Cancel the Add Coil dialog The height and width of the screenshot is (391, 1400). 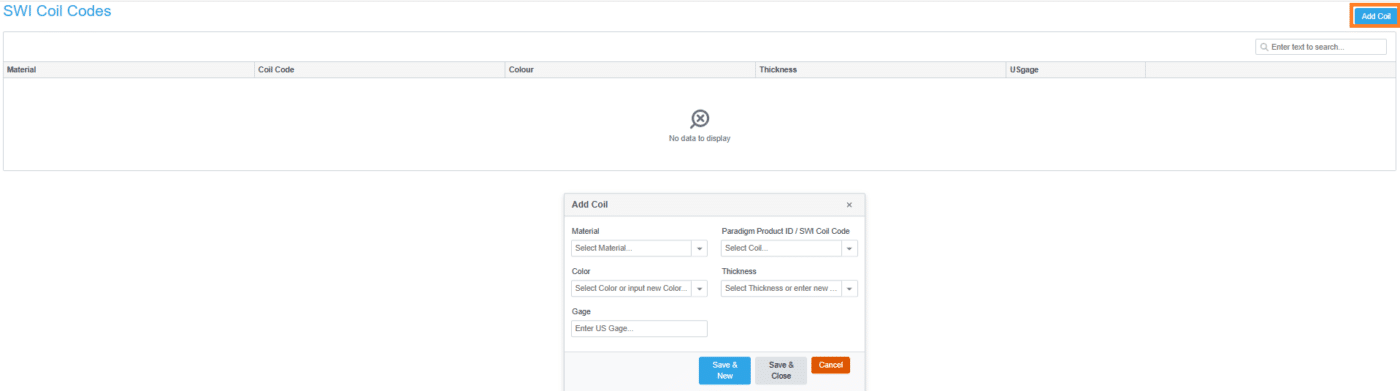(x=830, y=365)
